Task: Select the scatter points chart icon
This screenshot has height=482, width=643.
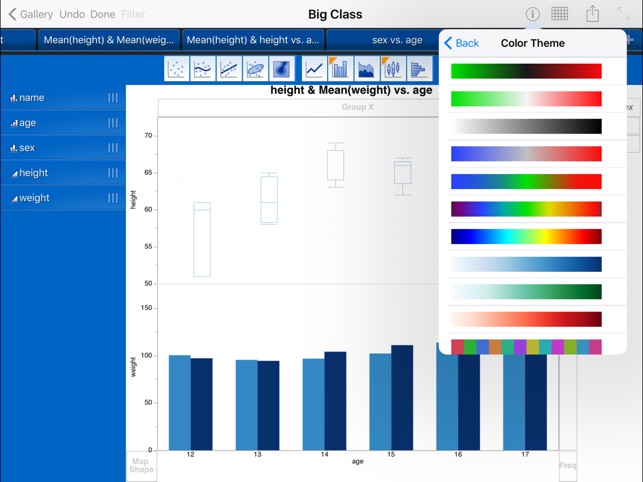Action: click(177, 69)
